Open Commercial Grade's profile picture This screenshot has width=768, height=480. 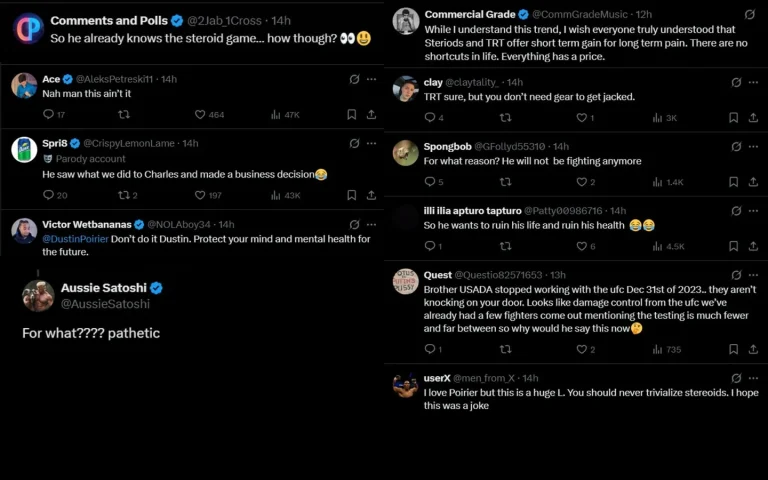coord(405,21)
